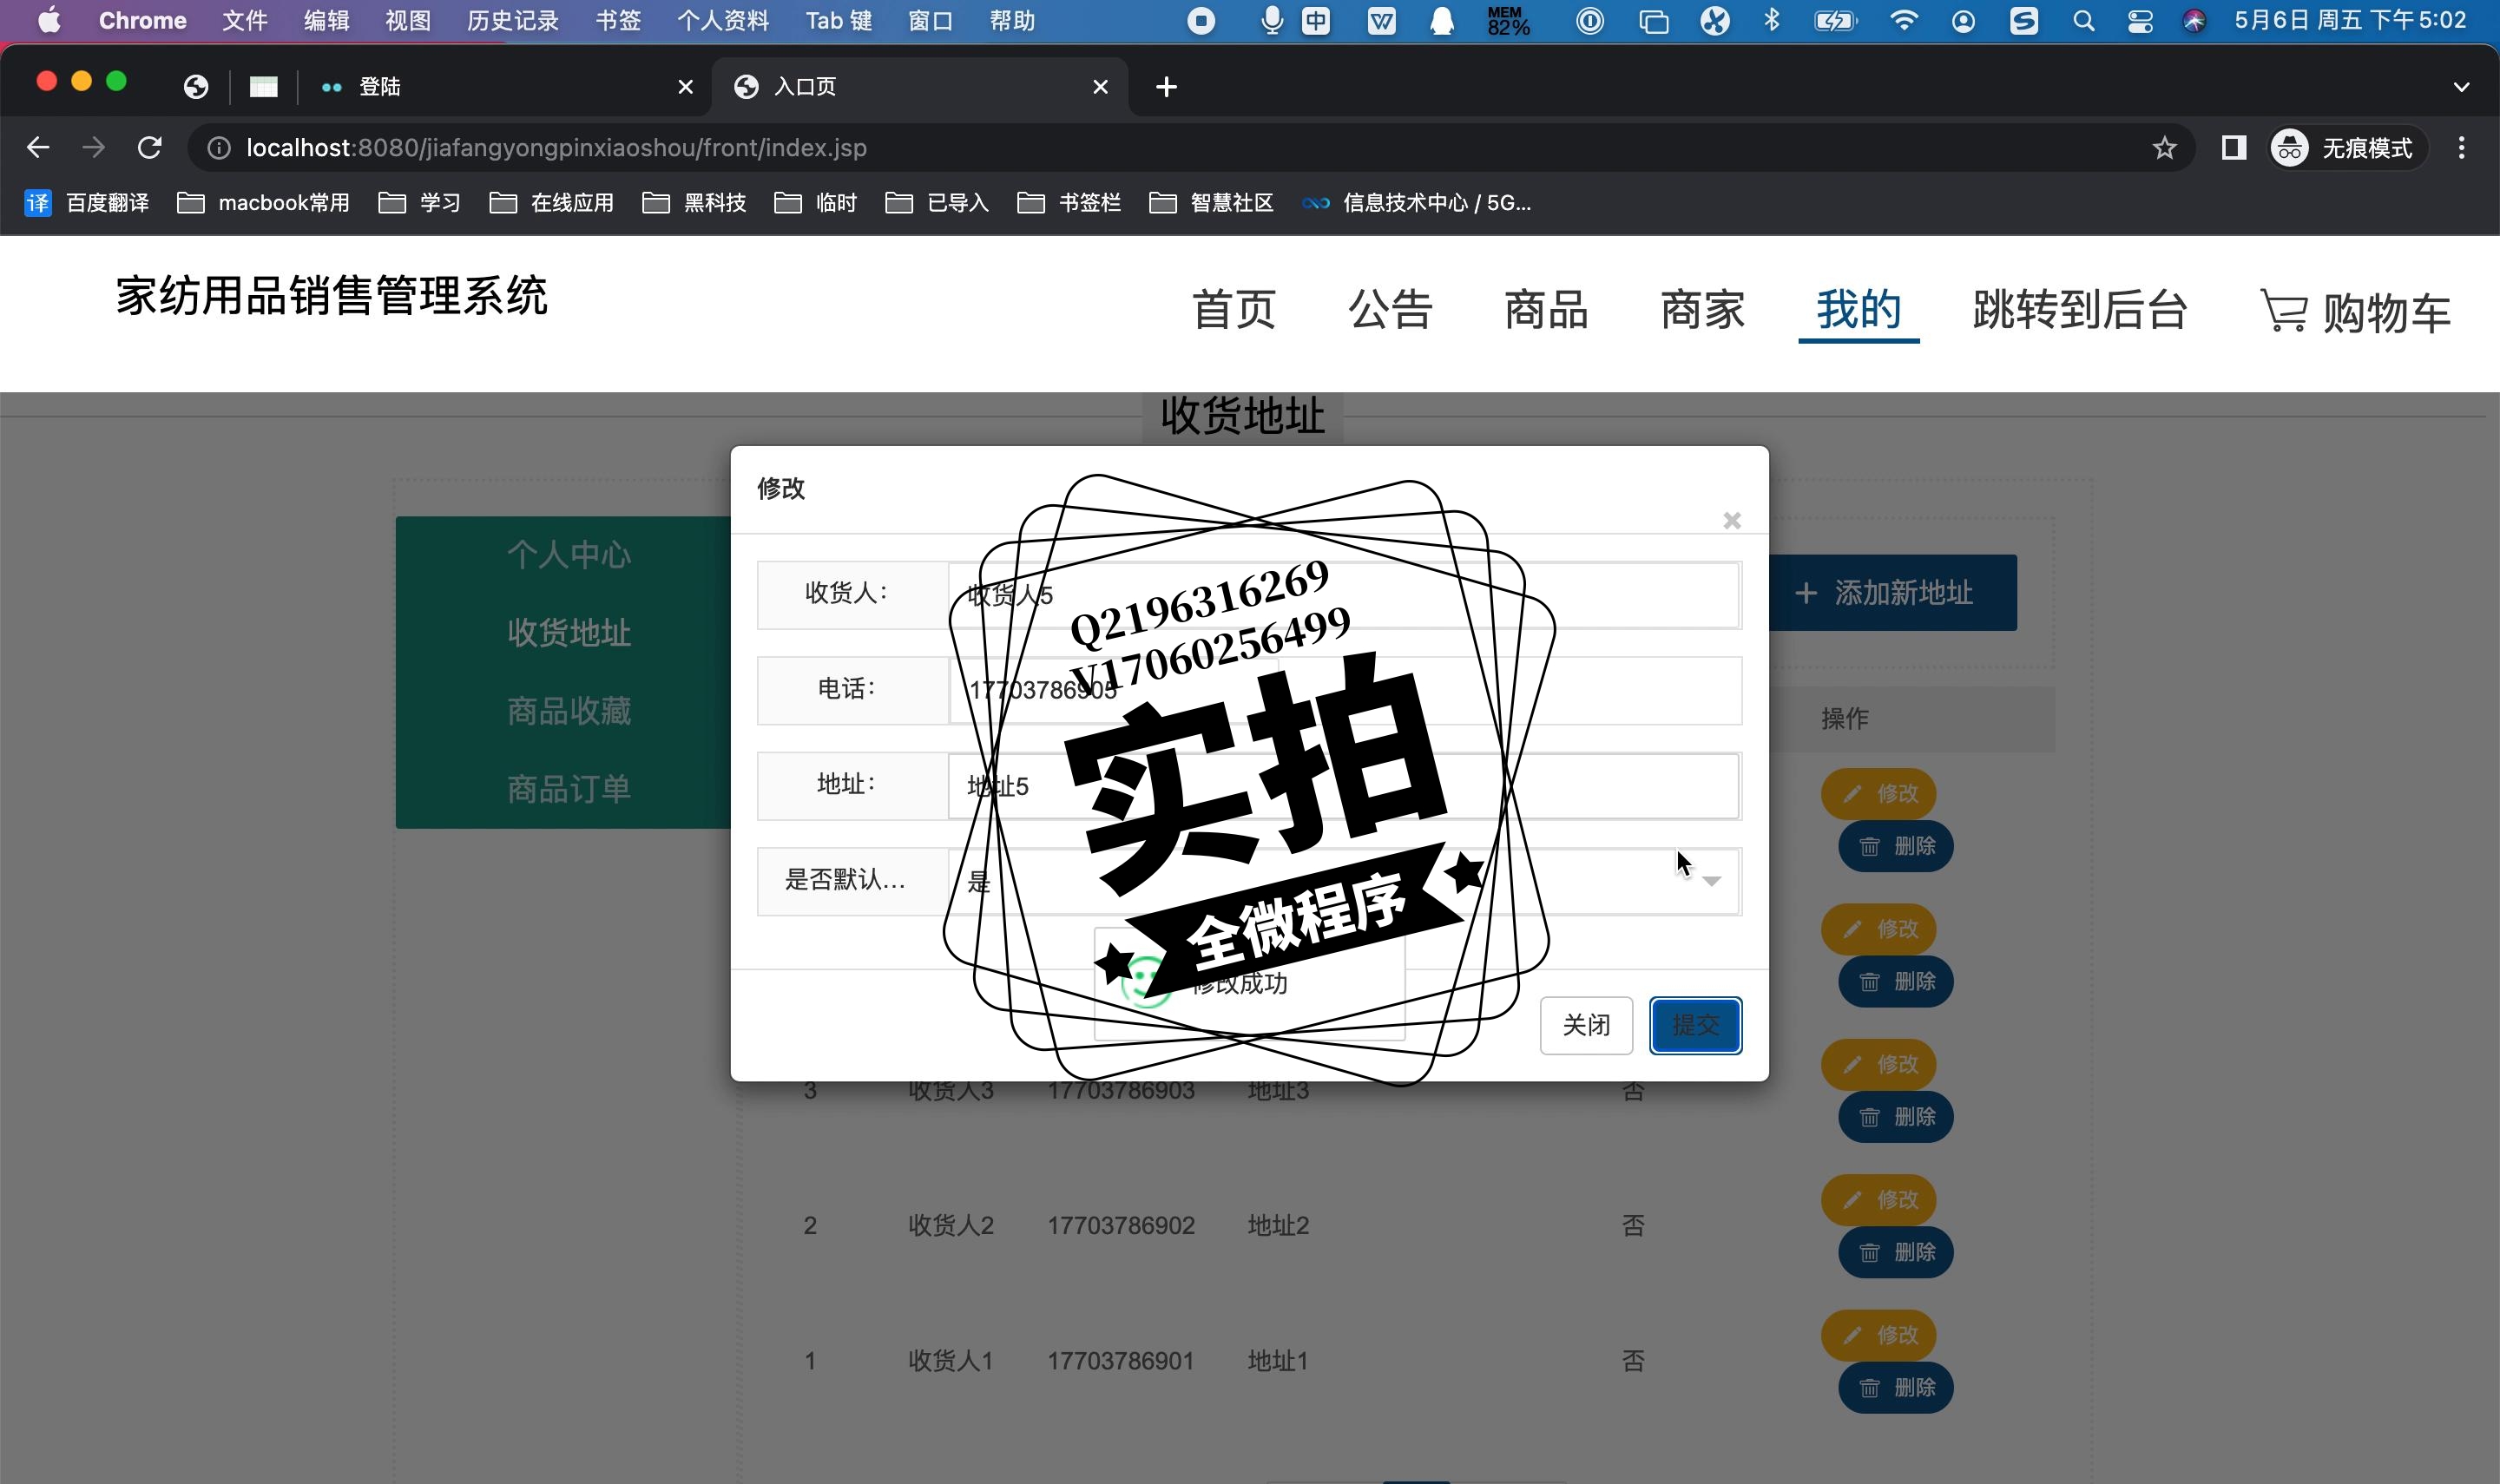Click the QQ penguin menu bar icon
Image resolution: width=2500 pixels, height=1484 pixels.
[1441, 20]
